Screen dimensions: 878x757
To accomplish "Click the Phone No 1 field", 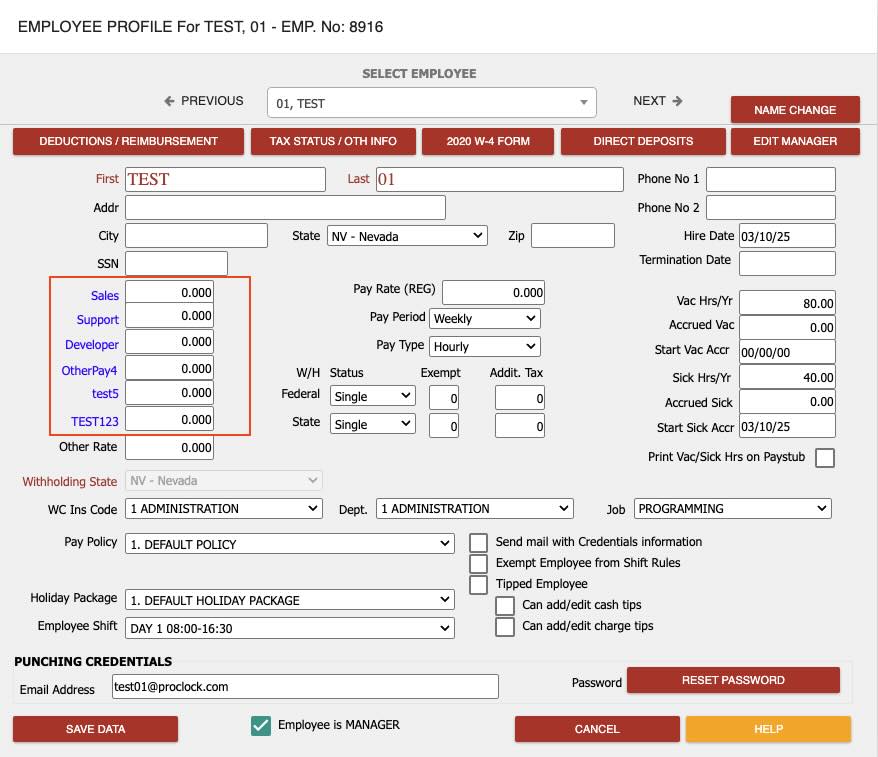I will pyautogui.click(x=770, y=179).
